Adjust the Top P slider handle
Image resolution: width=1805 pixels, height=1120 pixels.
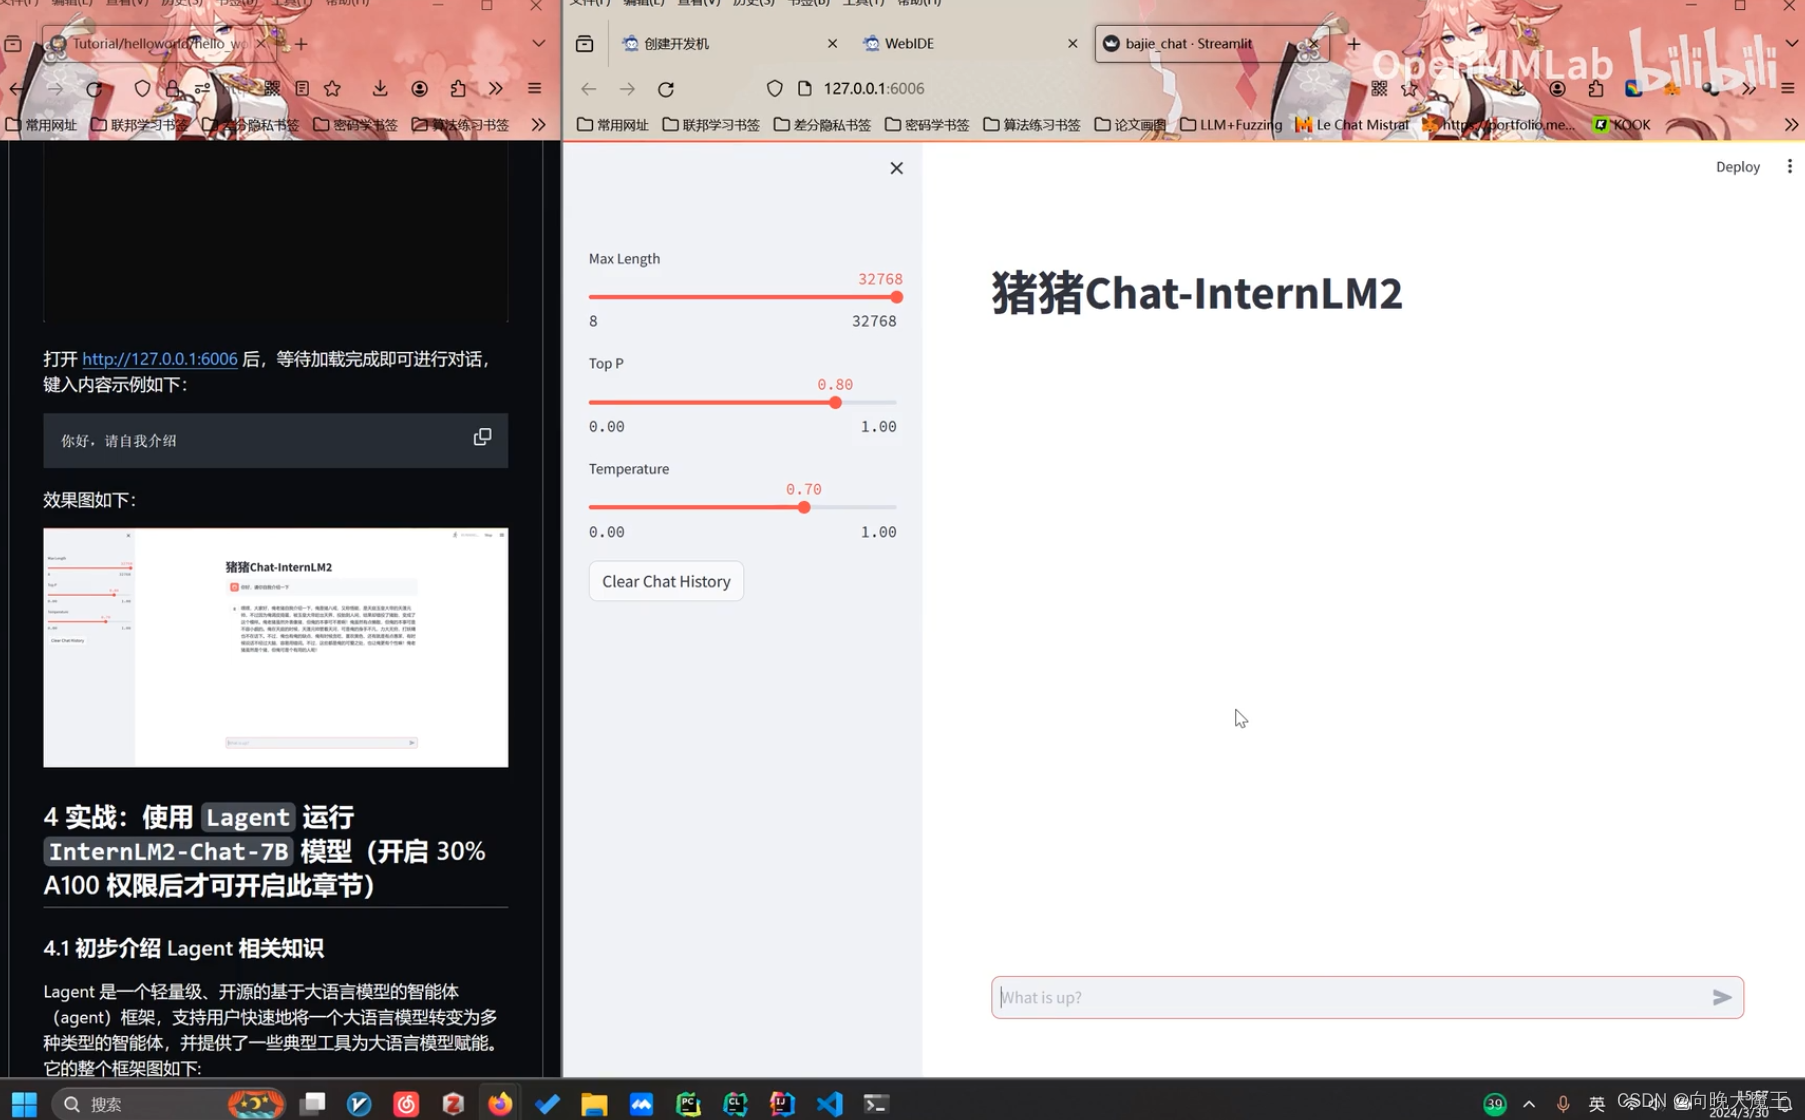[x=835, y=403]
